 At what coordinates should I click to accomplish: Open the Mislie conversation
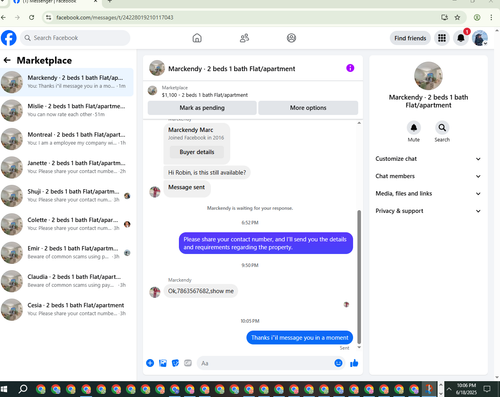(67, 110)
